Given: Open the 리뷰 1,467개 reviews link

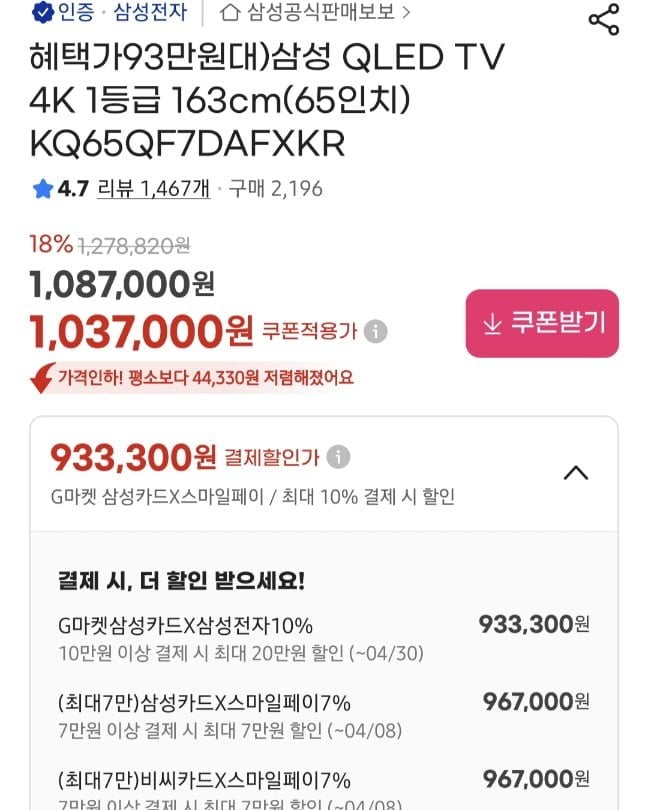Looking at the screenshot, I should (153, 188).
